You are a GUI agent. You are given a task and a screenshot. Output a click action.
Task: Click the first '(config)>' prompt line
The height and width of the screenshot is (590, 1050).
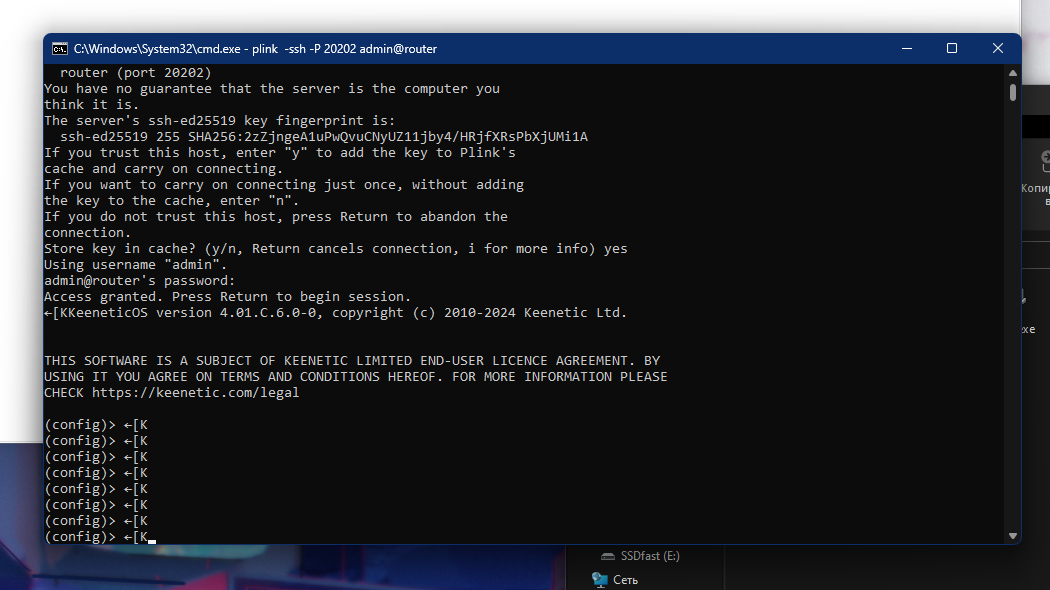coord(96,425)
